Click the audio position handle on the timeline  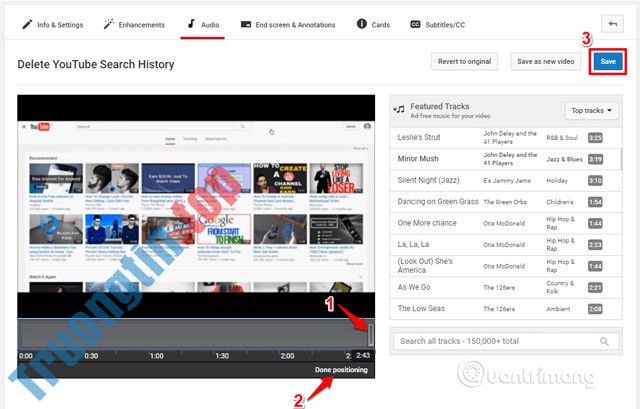(371, 335)
